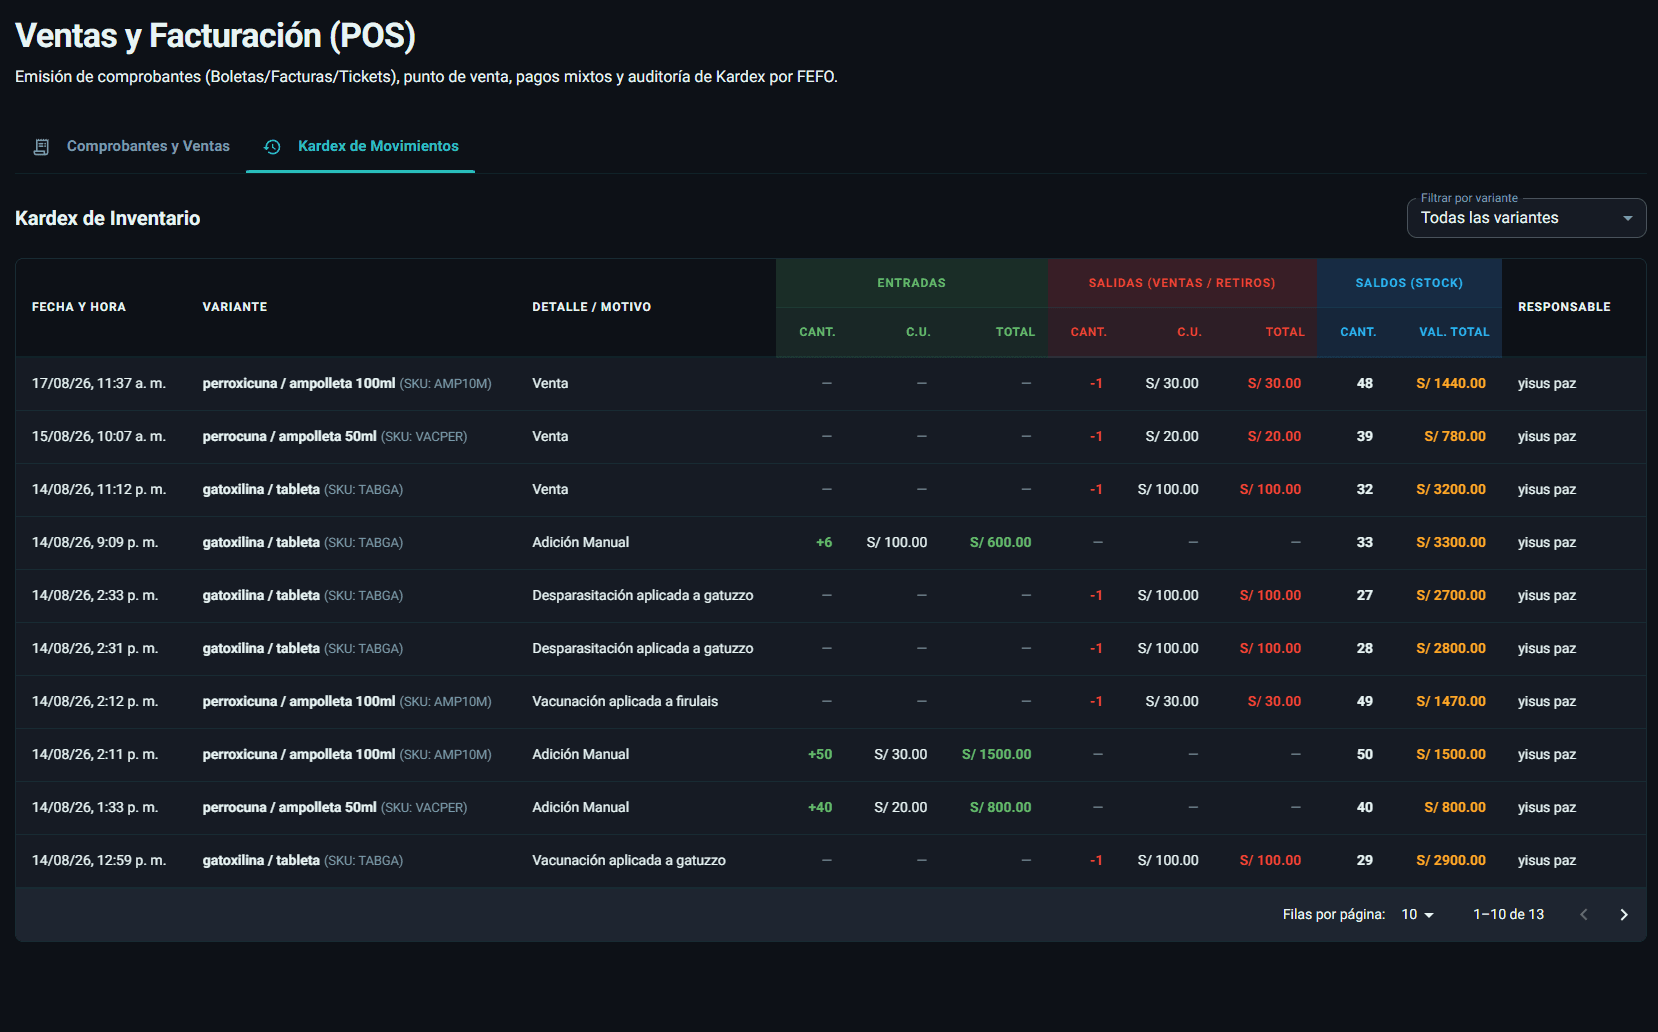The height and width of the screenshot is (1032, 1658).
Task: Click the SALDOS (STOCK) group header
Action: (1409, 283)
